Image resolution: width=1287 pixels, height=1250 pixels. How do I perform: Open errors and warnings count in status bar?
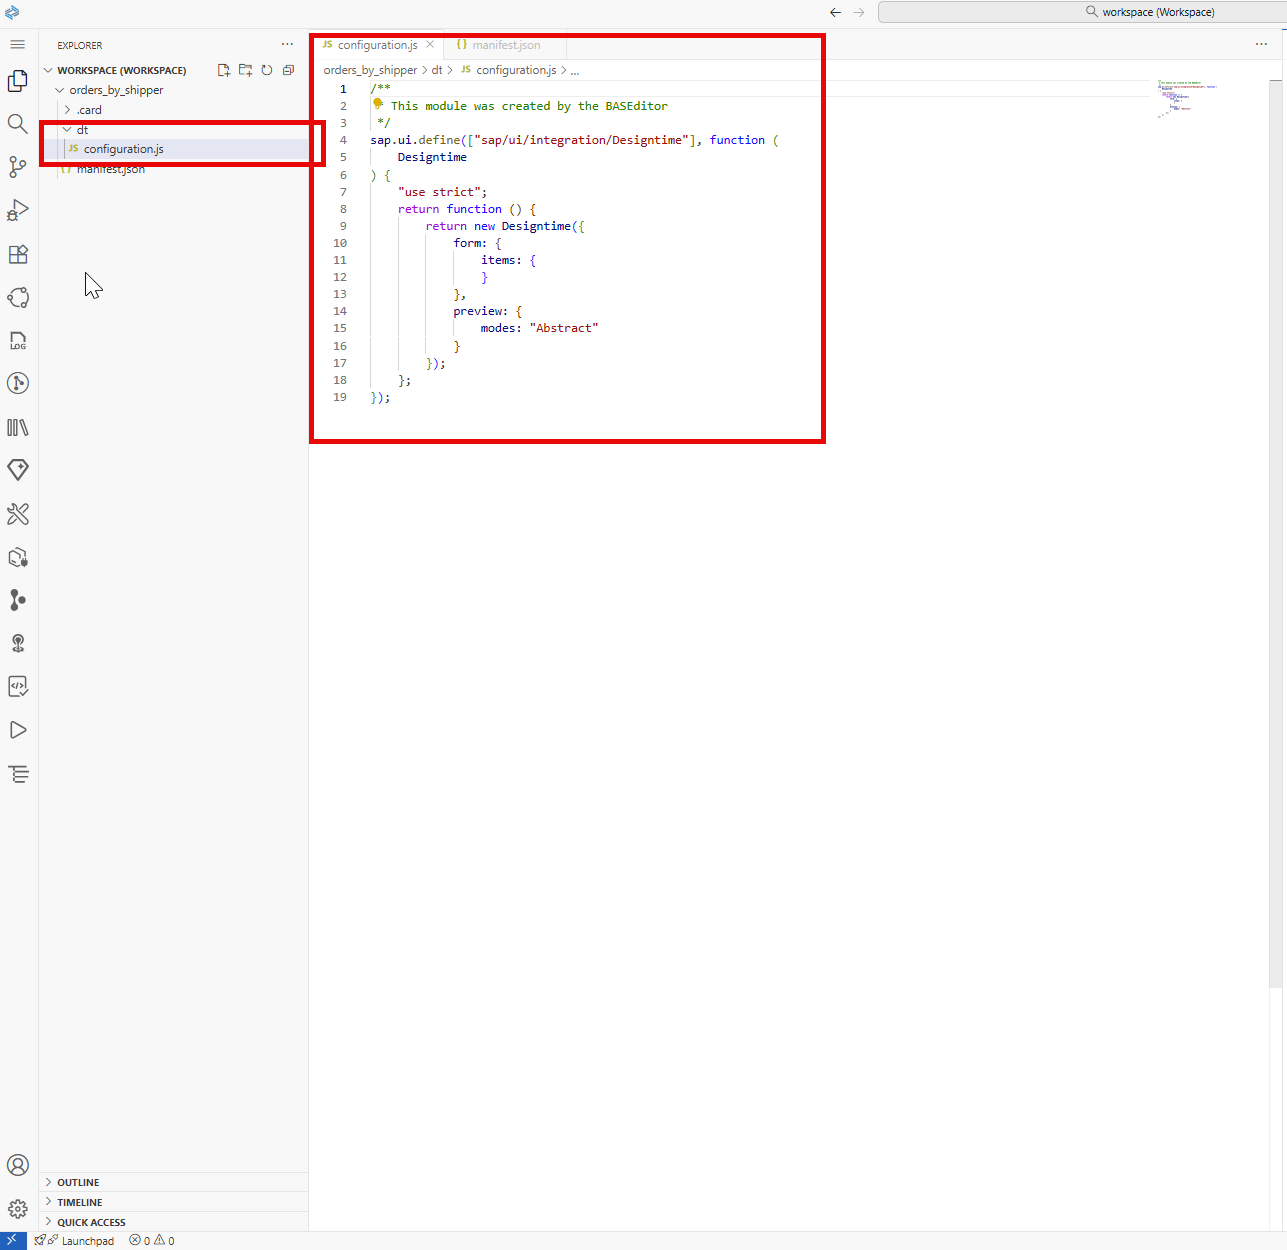pos(152,1241)
